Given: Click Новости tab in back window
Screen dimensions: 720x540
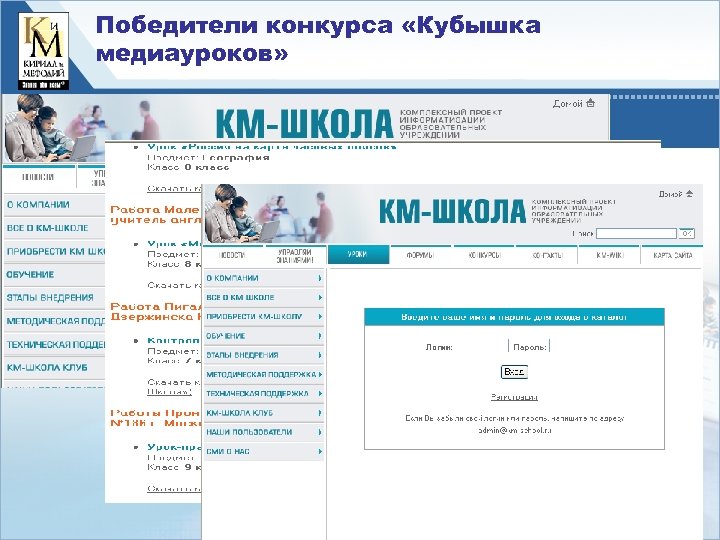Looking at the screenshot, I should (x=39, y=177).
